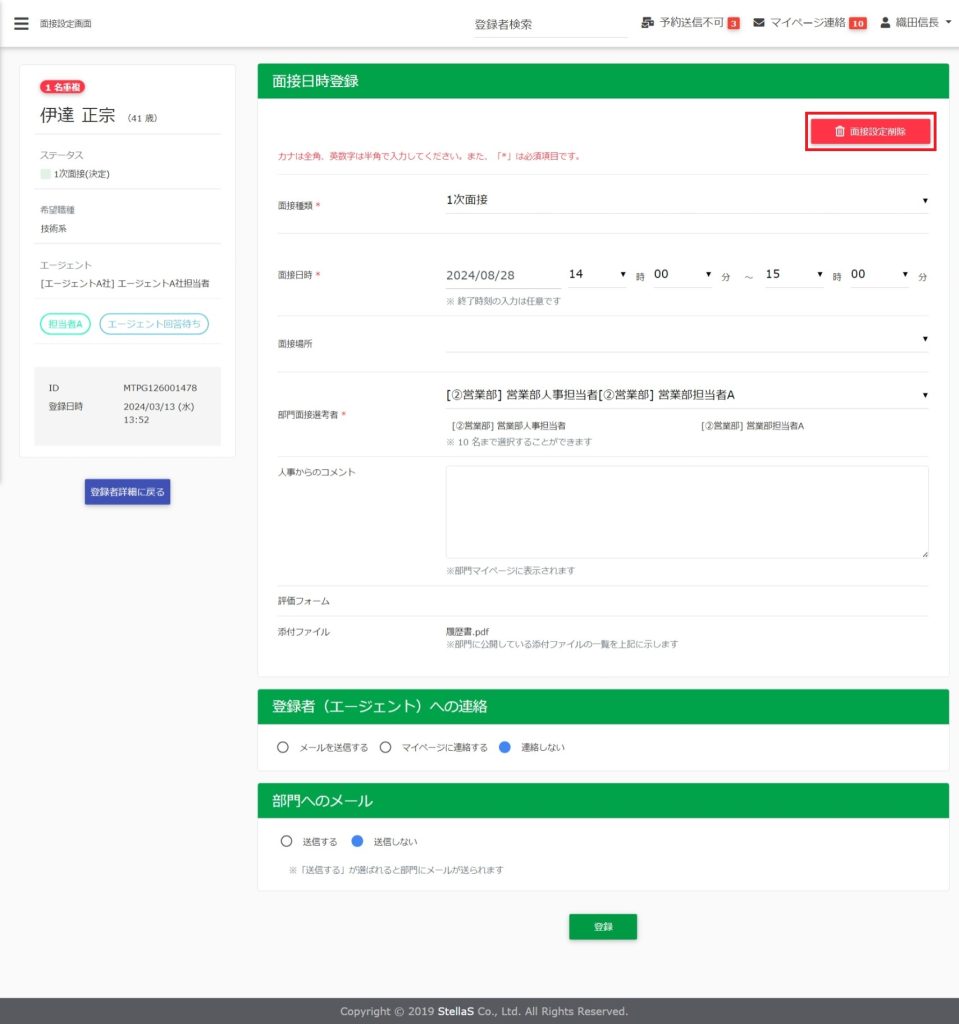Open the start hour dropdown showing 14
959x1024 pixels.
596,274
